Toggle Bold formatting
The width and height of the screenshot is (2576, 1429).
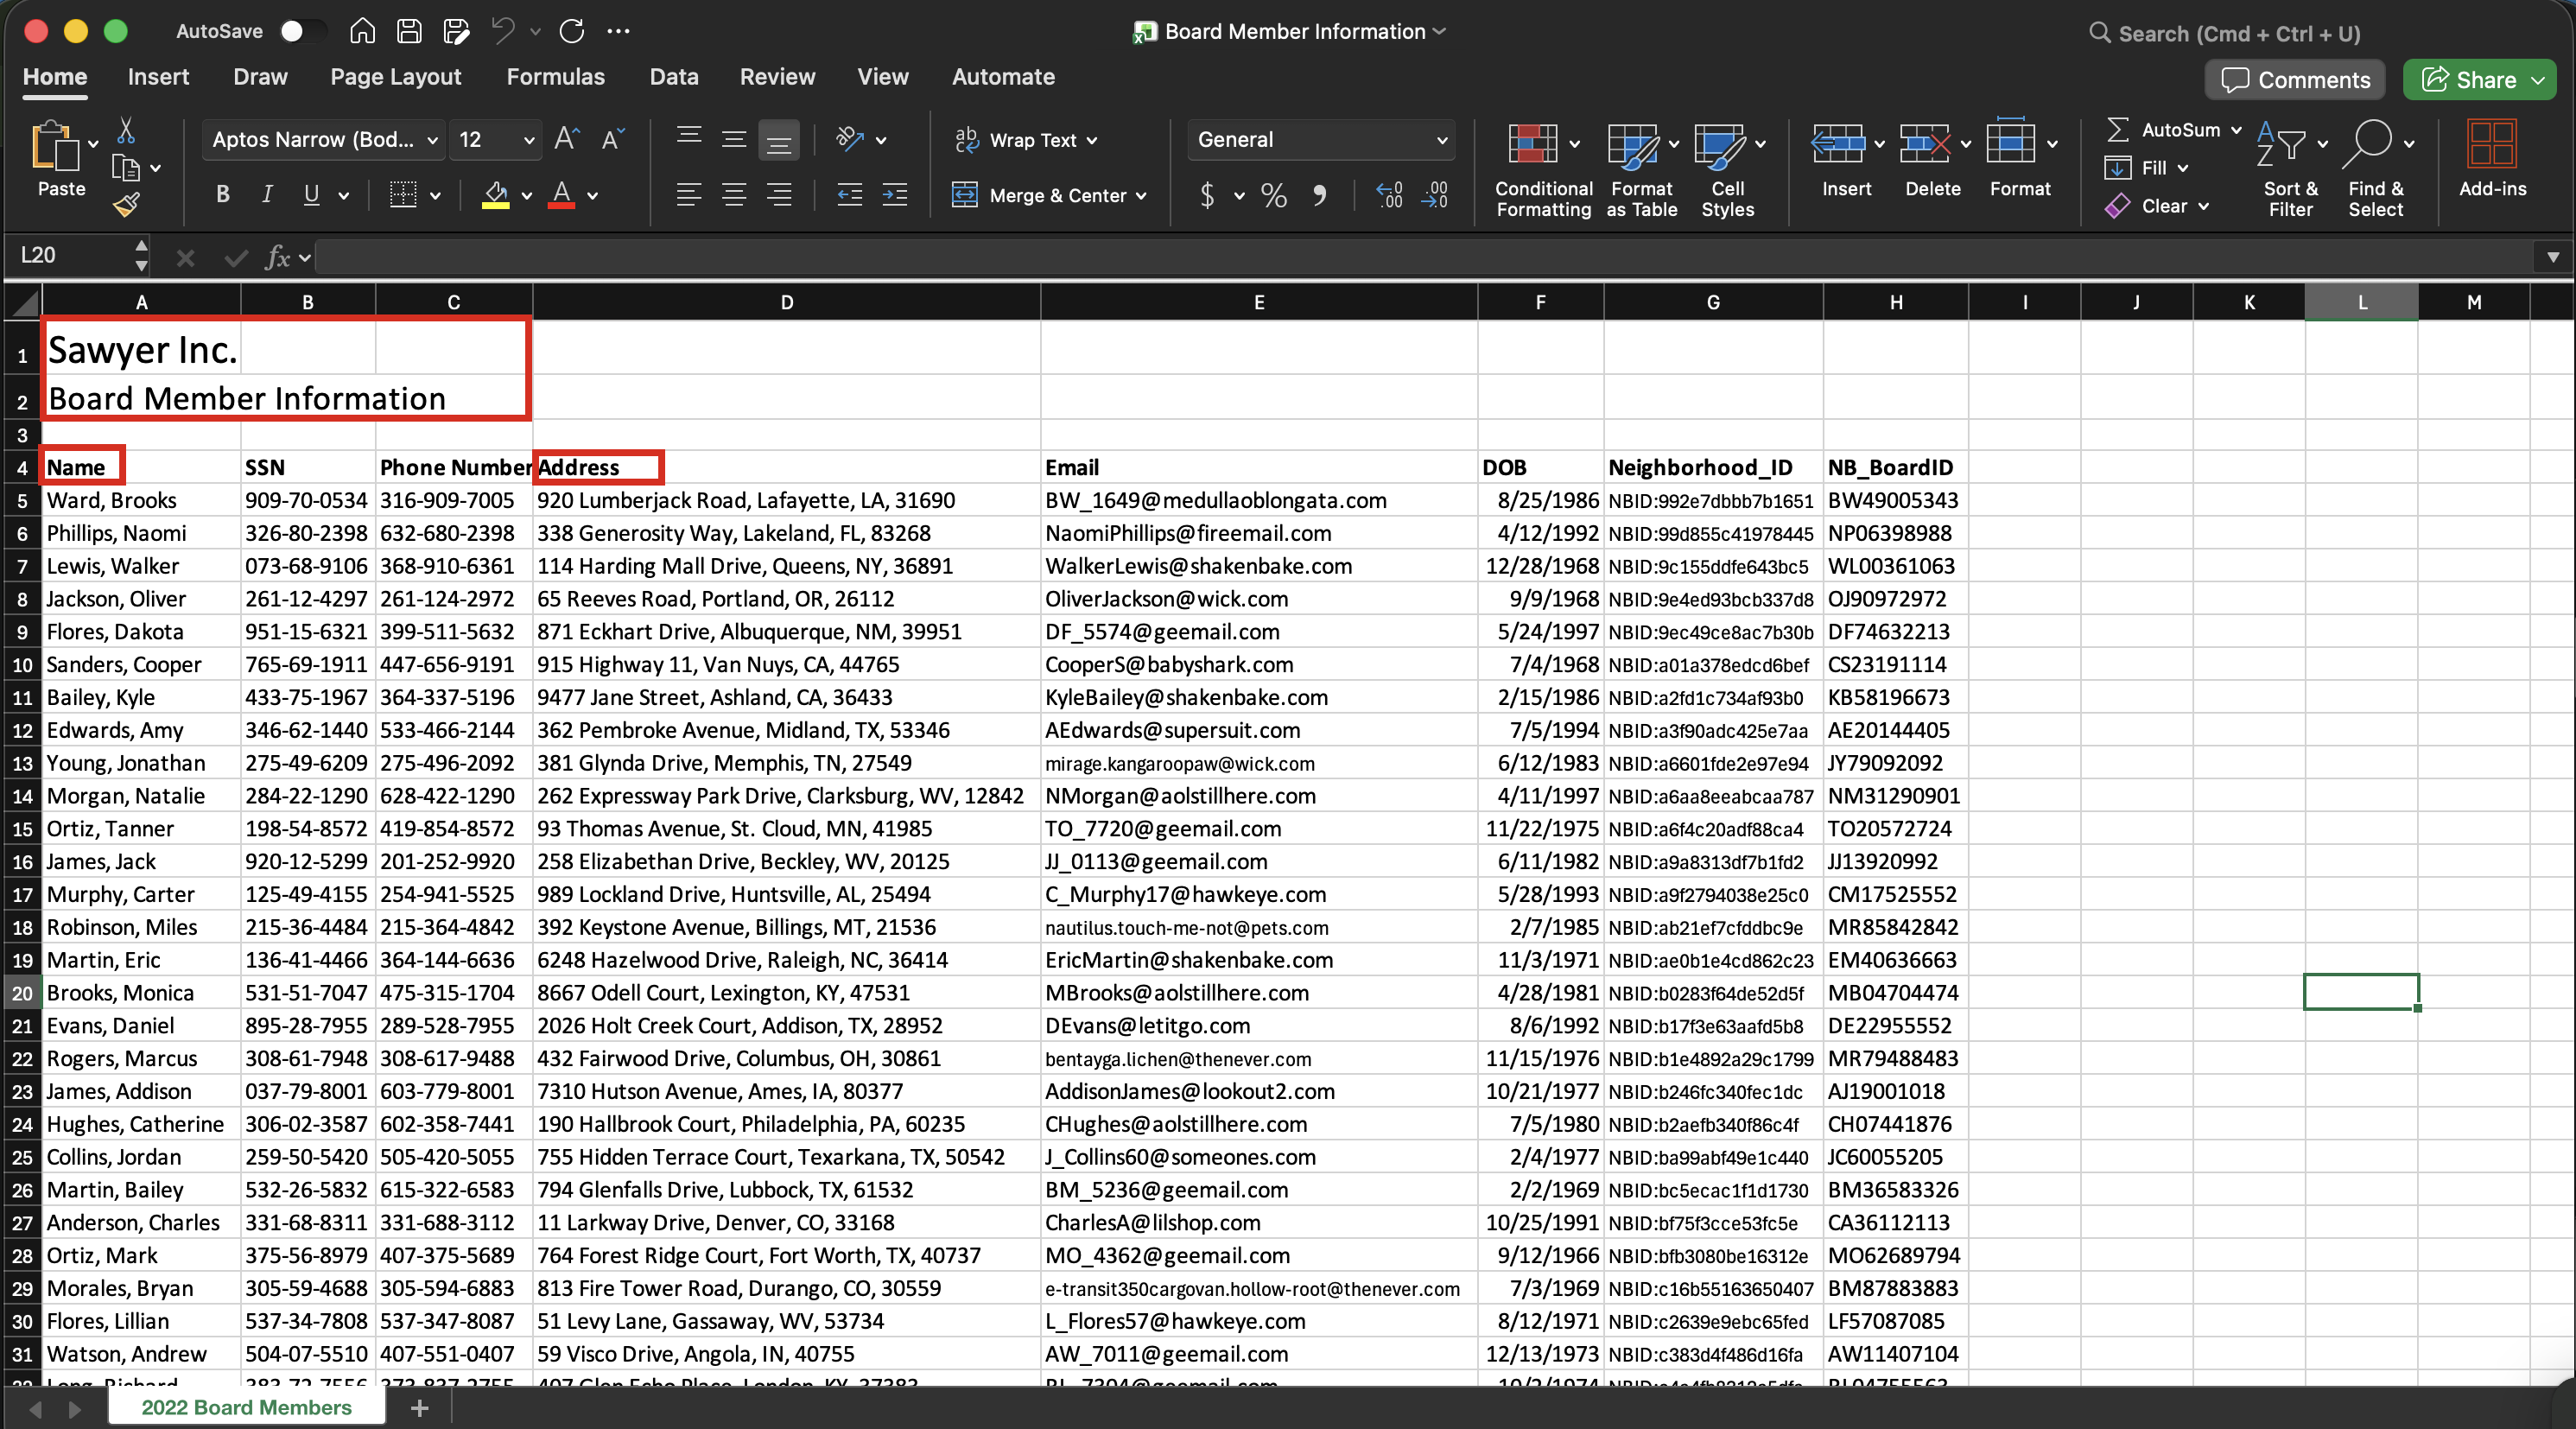pyautogui.click(x=222, y=195)
